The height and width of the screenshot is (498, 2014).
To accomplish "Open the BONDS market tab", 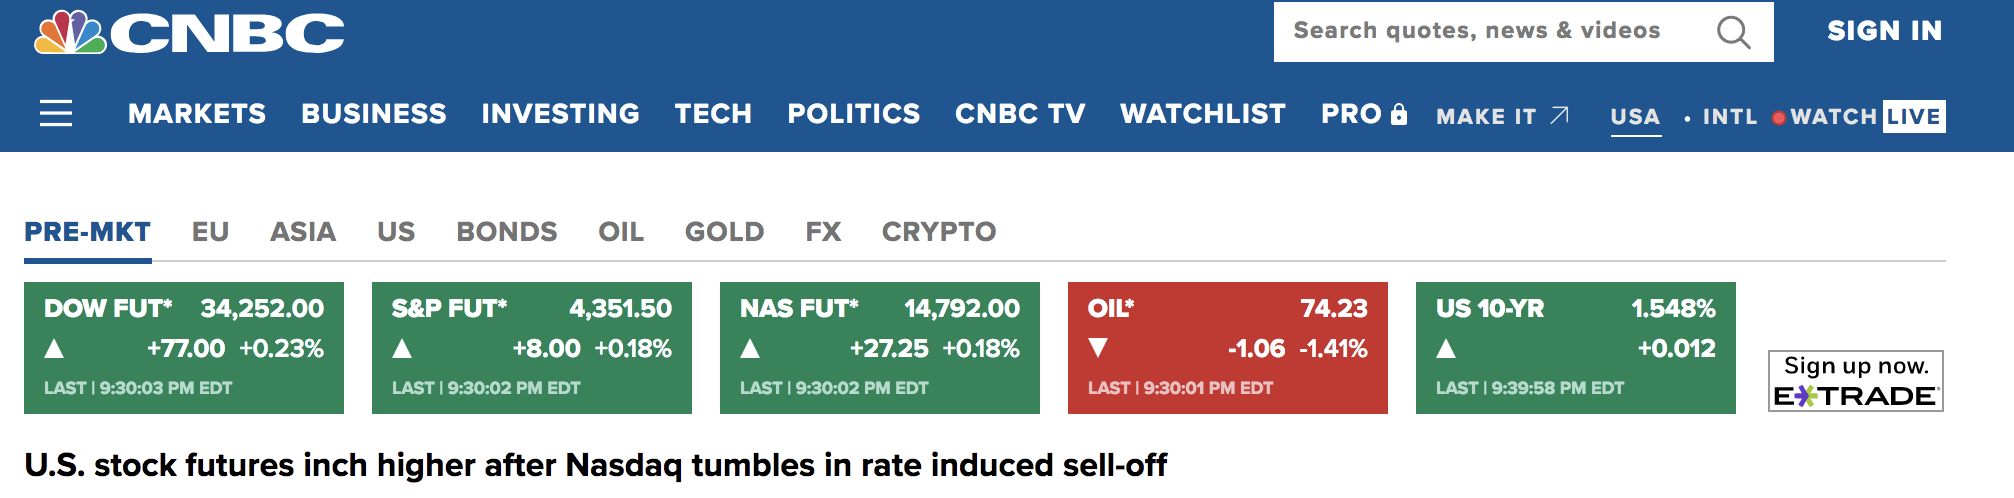I will [x=506, y=232].
